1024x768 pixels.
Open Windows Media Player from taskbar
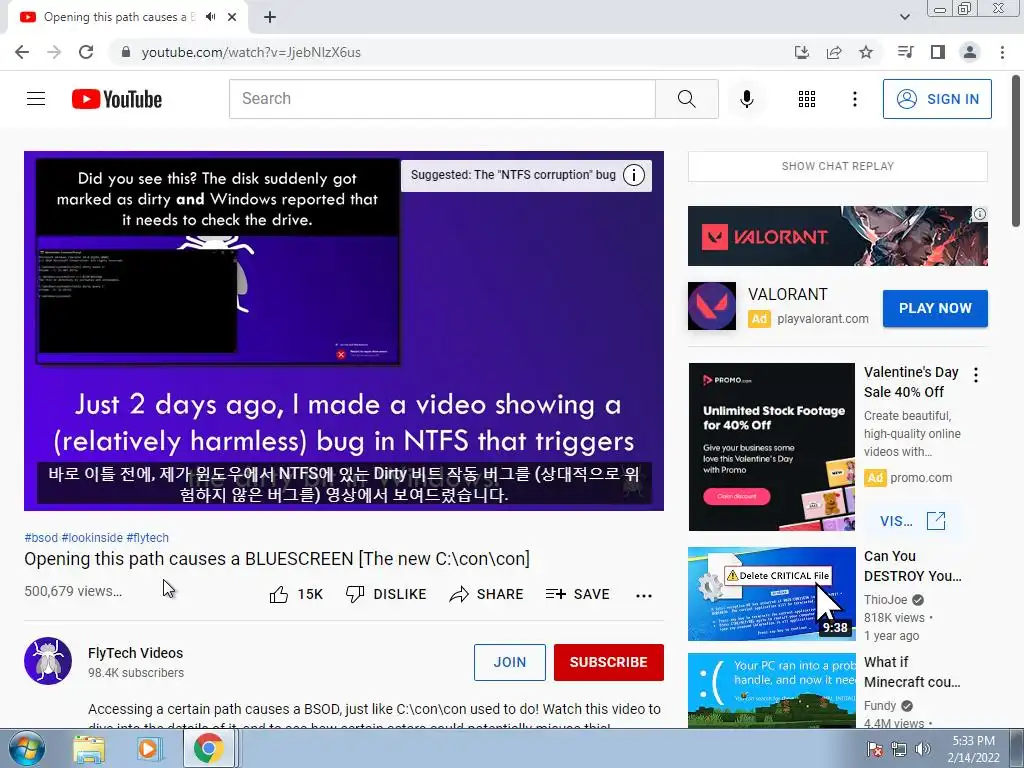point(148,748)
